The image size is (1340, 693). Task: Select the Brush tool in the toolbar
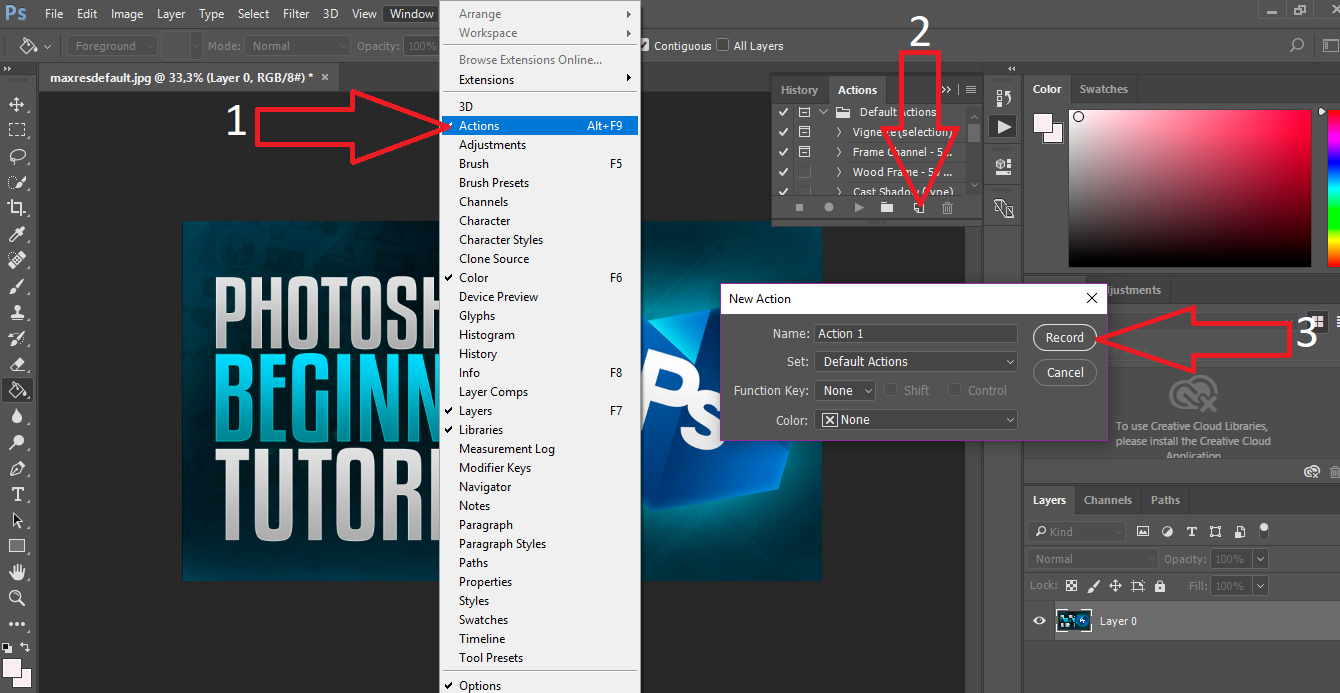(x=17, y=286)
